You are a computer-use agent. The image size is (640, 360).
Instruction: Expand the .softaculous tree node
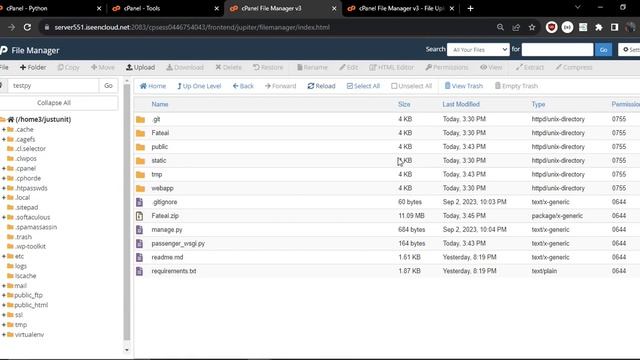4,217
